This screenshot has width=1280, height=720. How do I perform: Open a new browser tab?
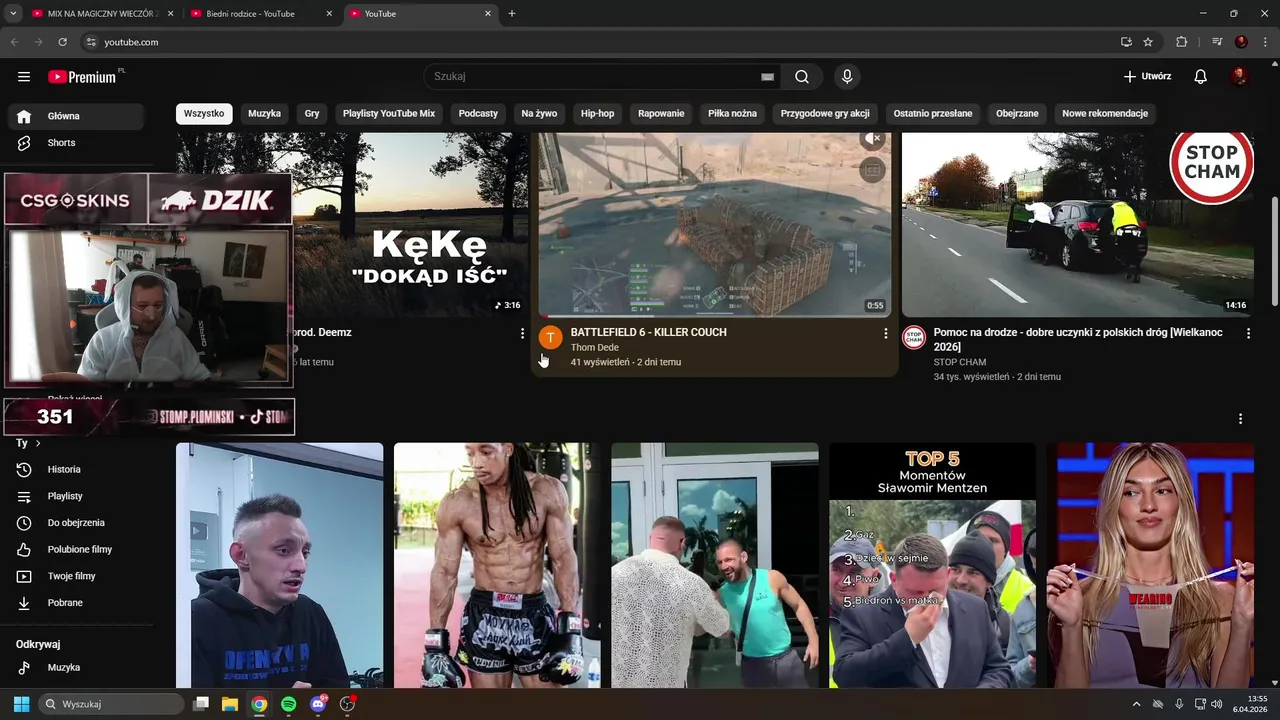click(x=512, y=14)
